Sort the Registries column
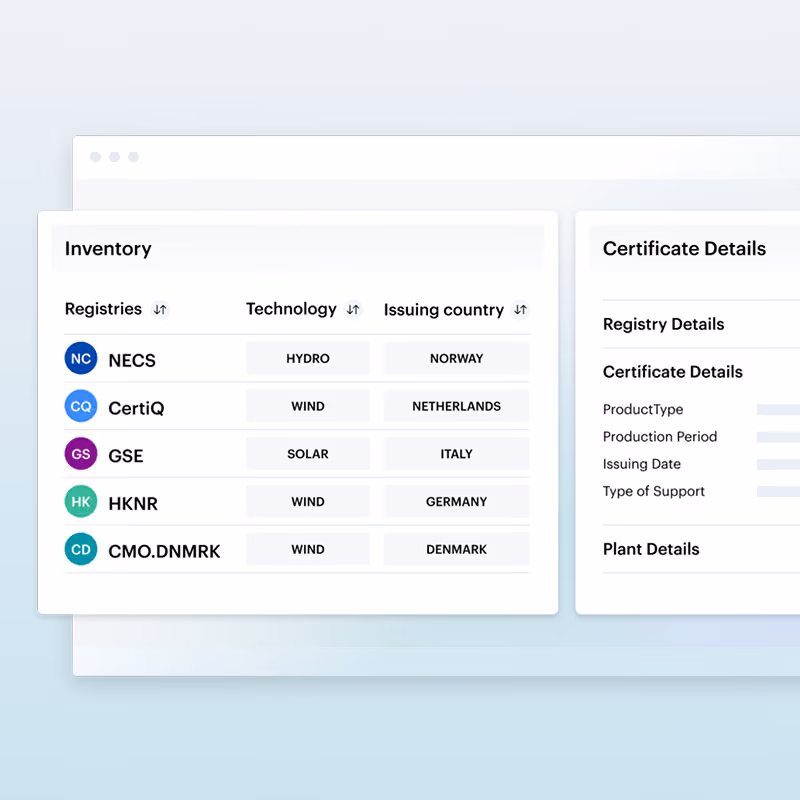 coord(160,309)
